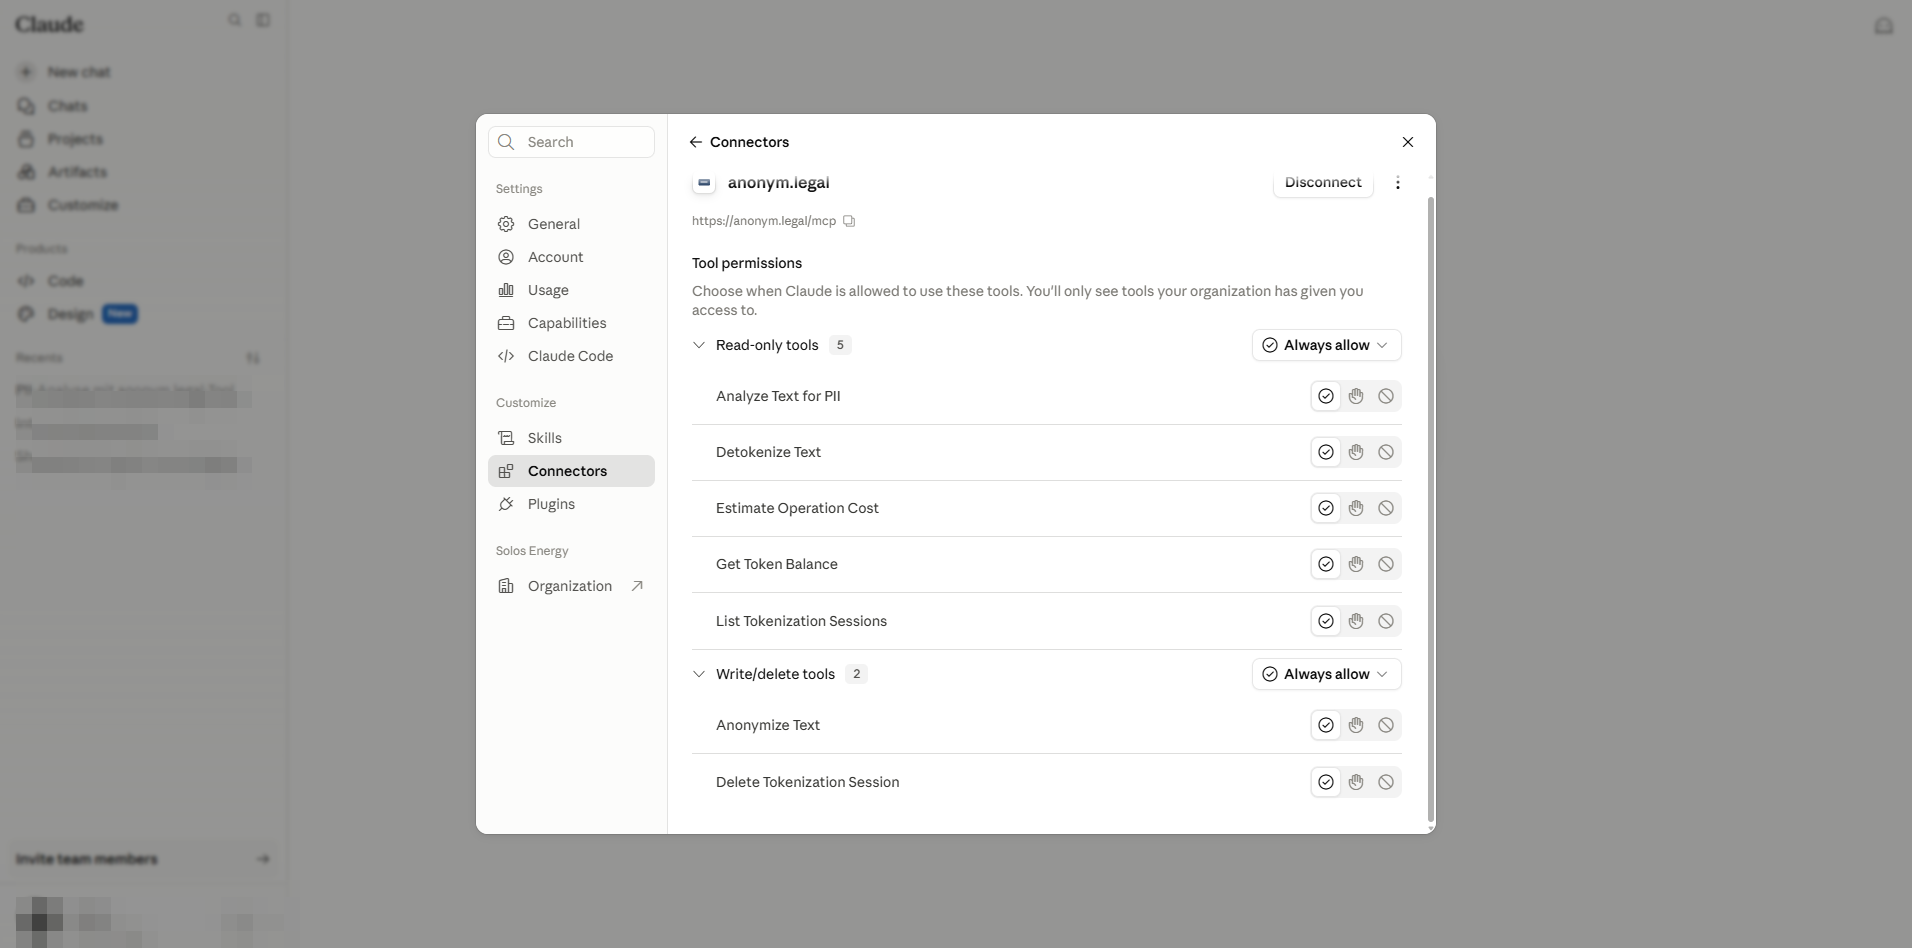Block the Detokenize Text tool
This screenshot has height=948, width=1912.
[1386, 452]
